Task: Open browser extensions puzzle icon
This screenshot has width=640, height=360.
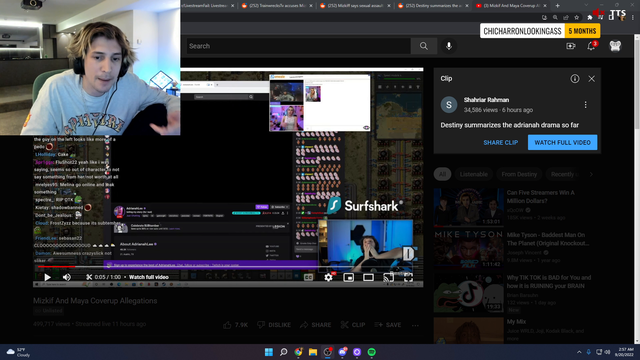Action: 589,18
